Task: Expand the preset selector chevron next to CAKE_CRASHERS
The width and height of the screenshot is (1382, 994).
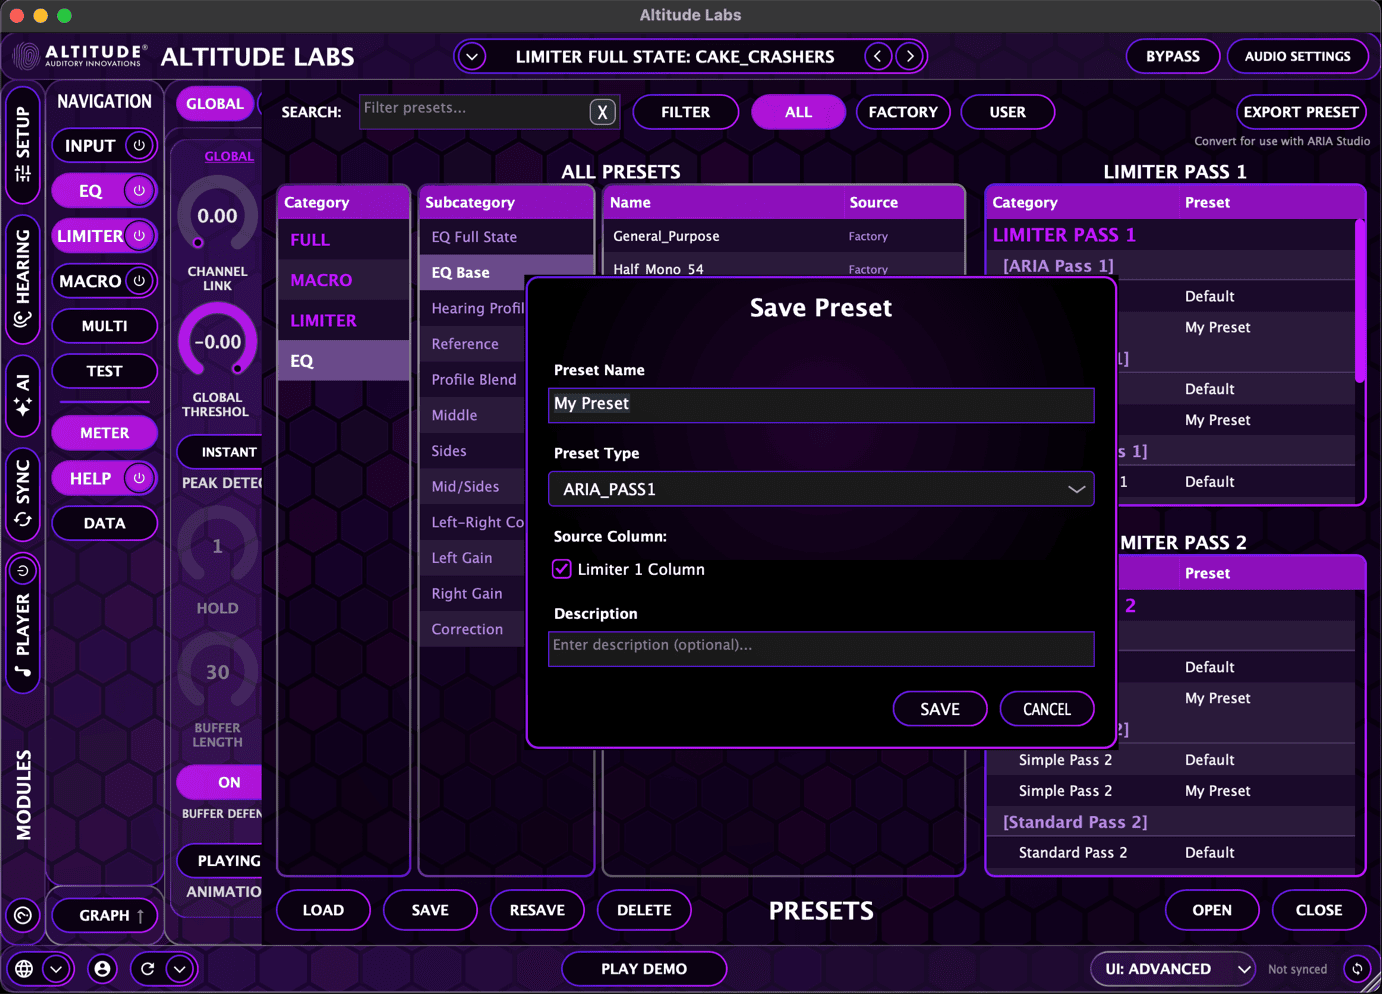Action: click(x=471, y=56)
